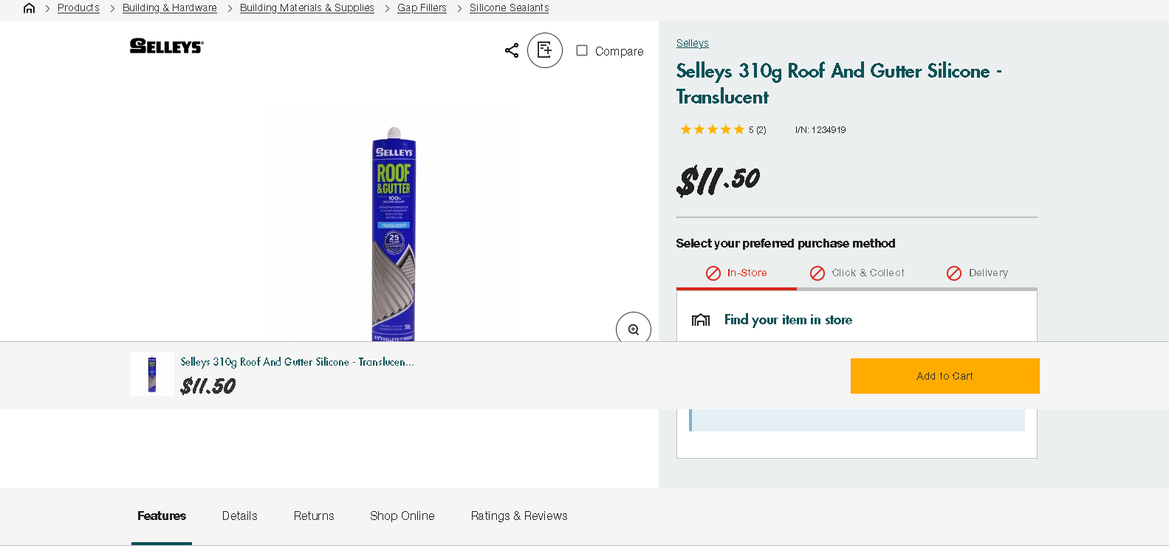The height and width of the screenshot is (560, 1169).
Task: Click the five-star rating icons
Action: [712, 130]
